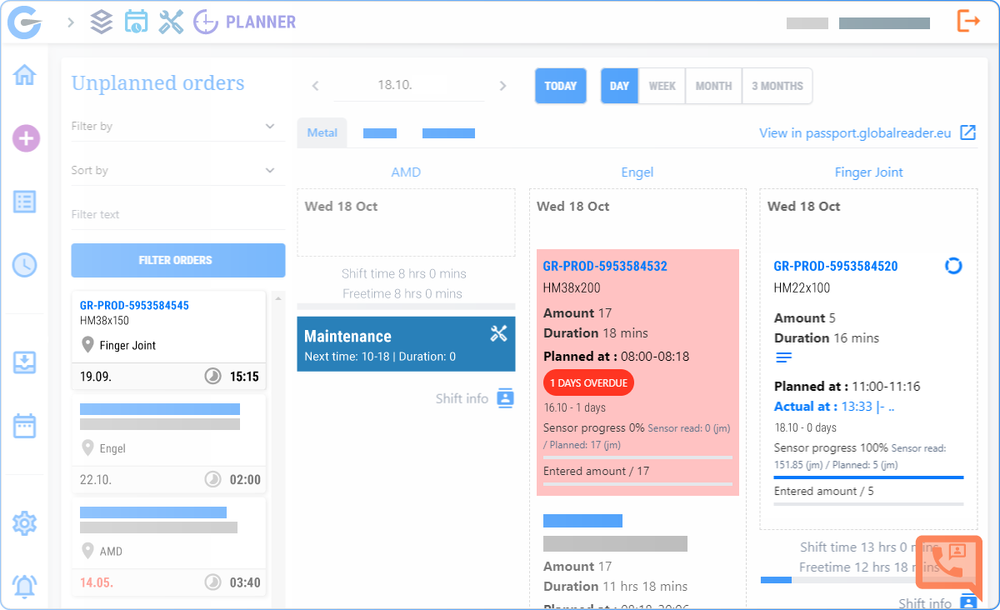Viewport: 1000px width, 610px height.
Task: Go to previous day with left arrow
Action: click(x=315, y=86)
